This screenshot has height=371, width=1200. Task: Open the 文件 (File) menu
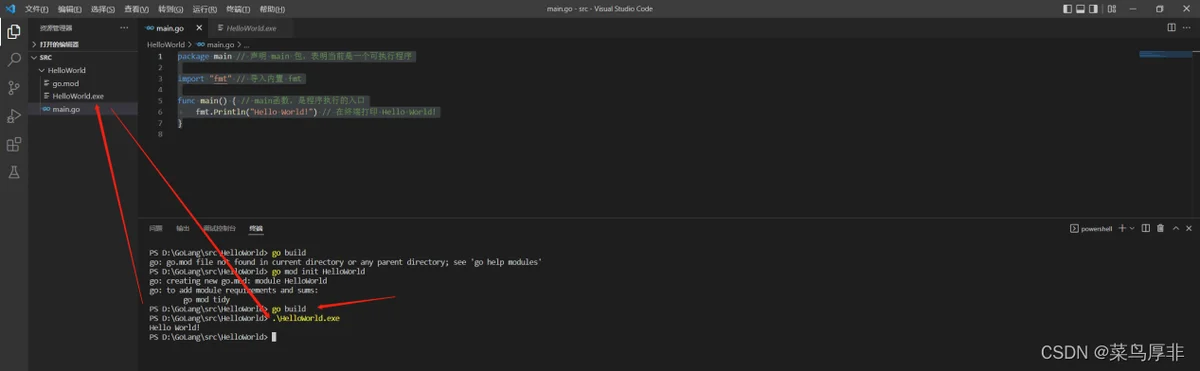point(36,8)
